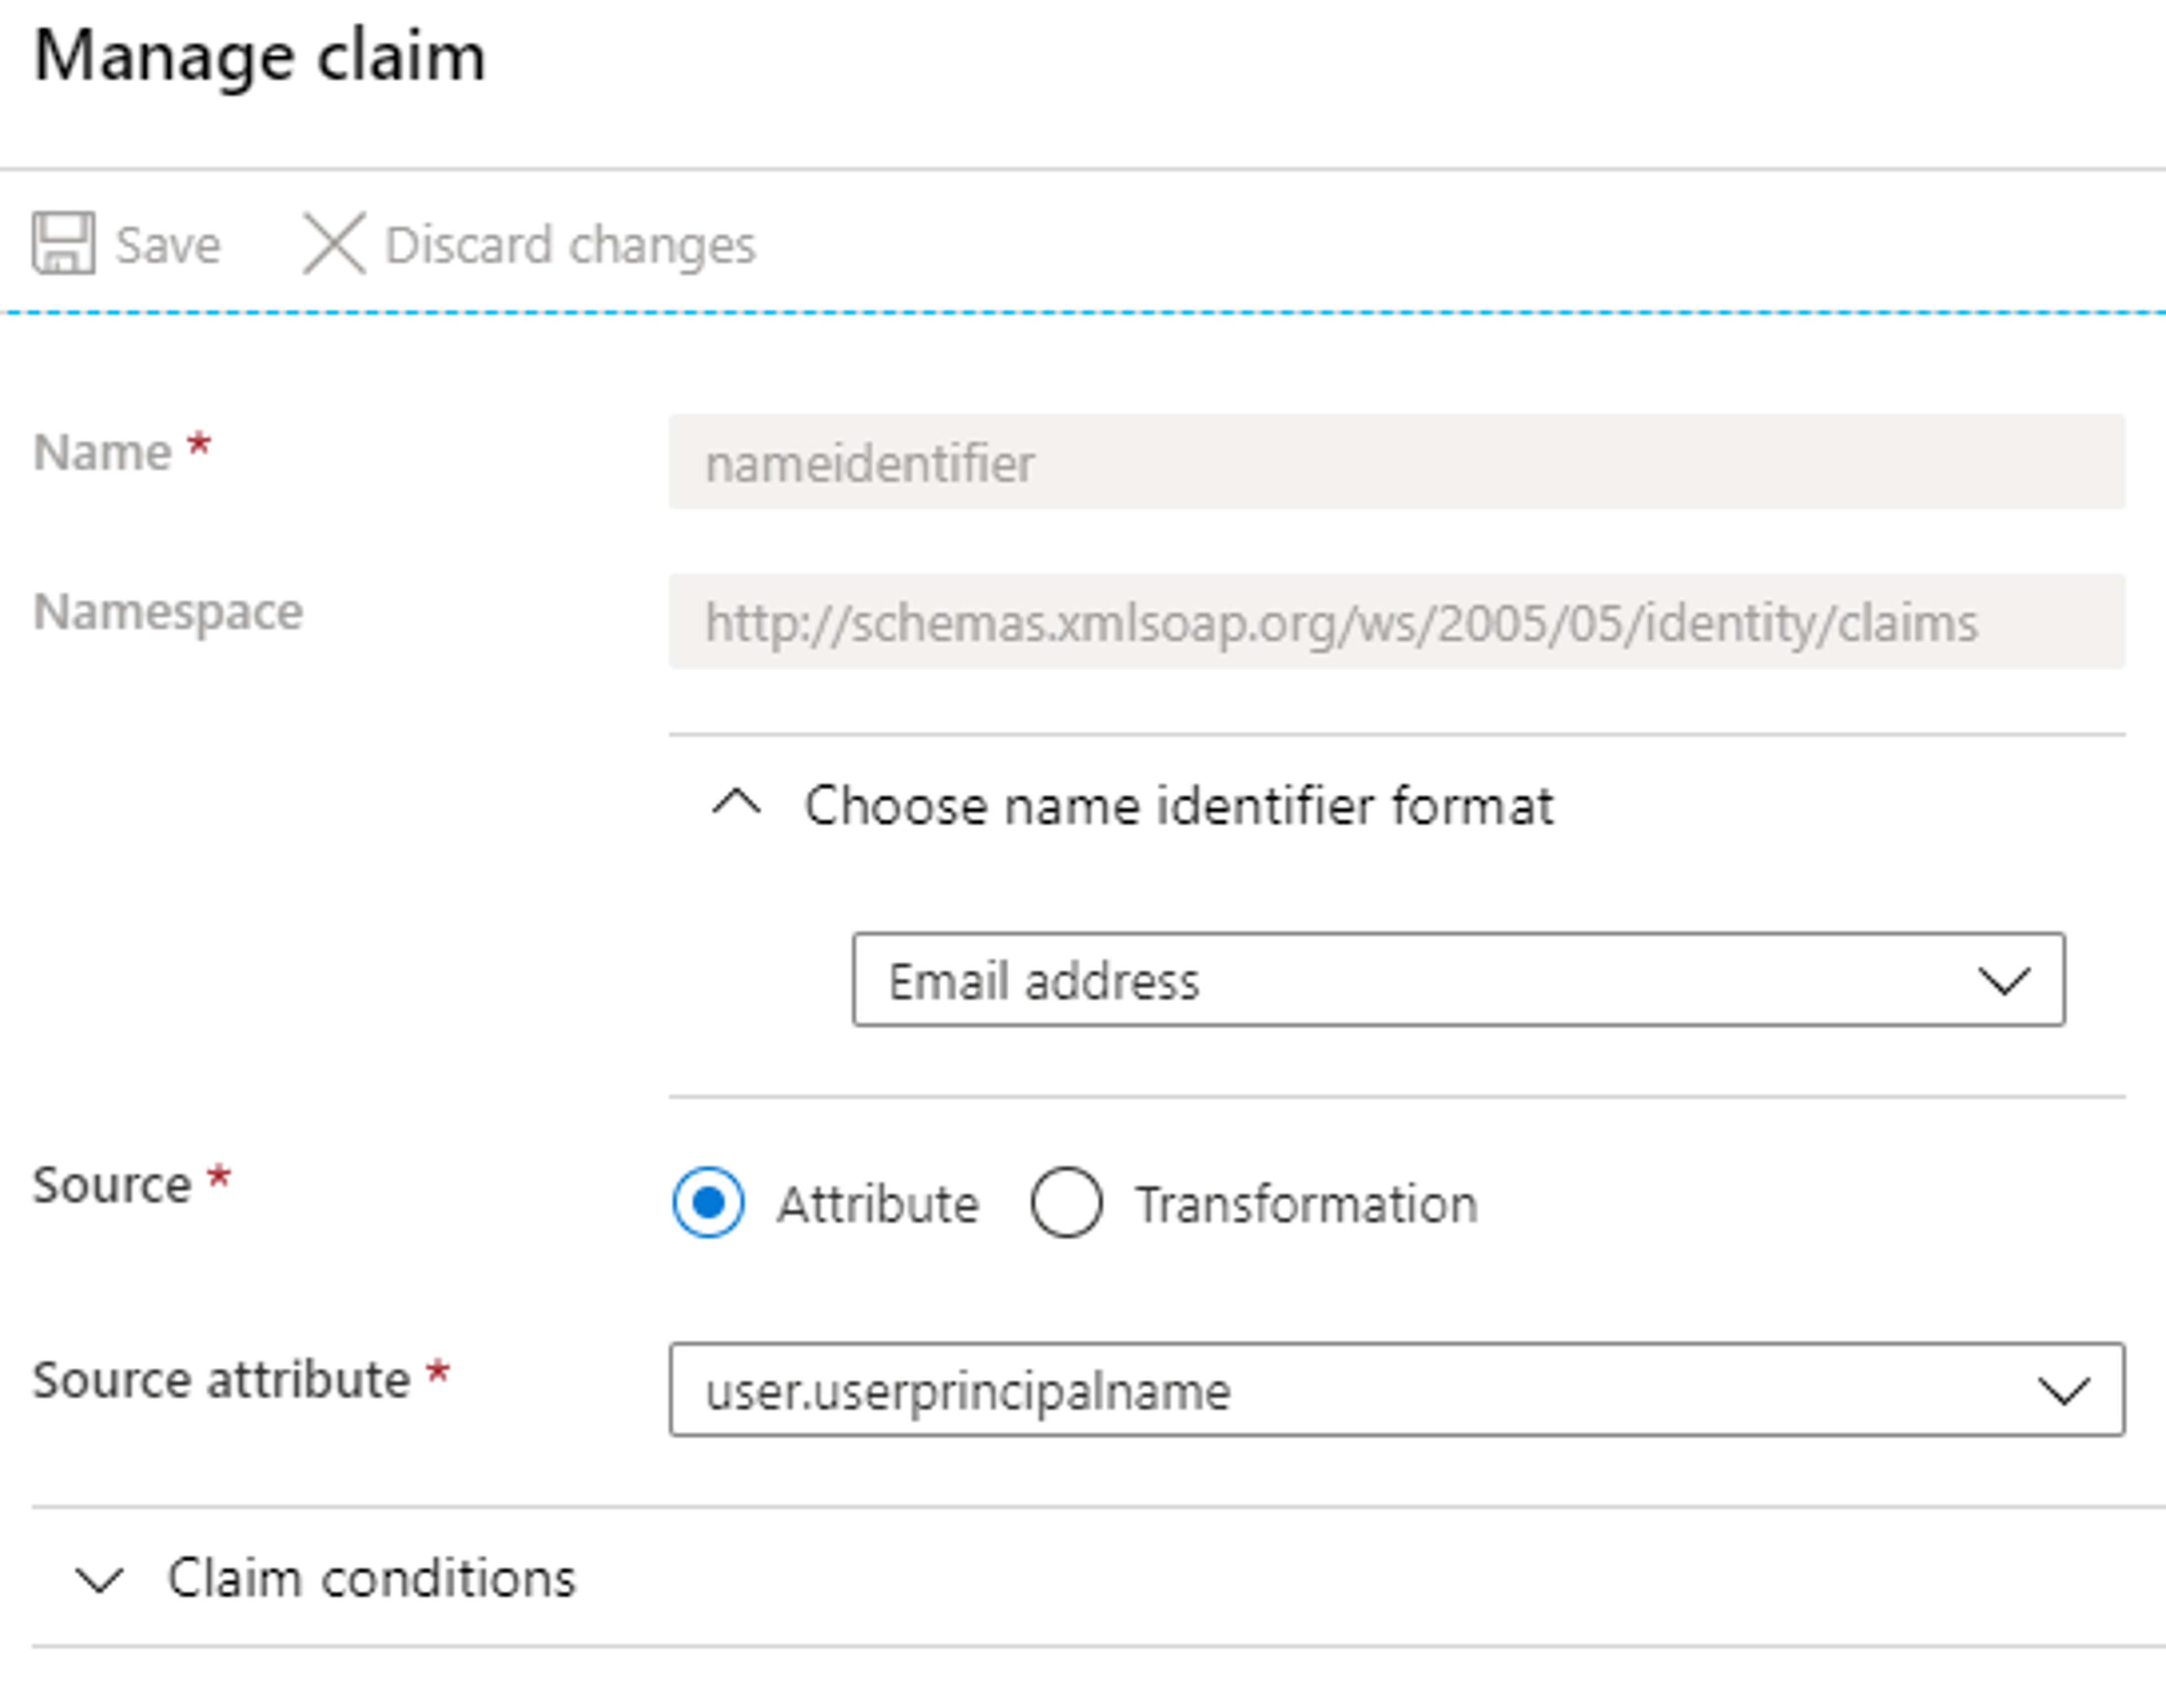
Task: Click the Attribute label text
Action: (878, 1204)
